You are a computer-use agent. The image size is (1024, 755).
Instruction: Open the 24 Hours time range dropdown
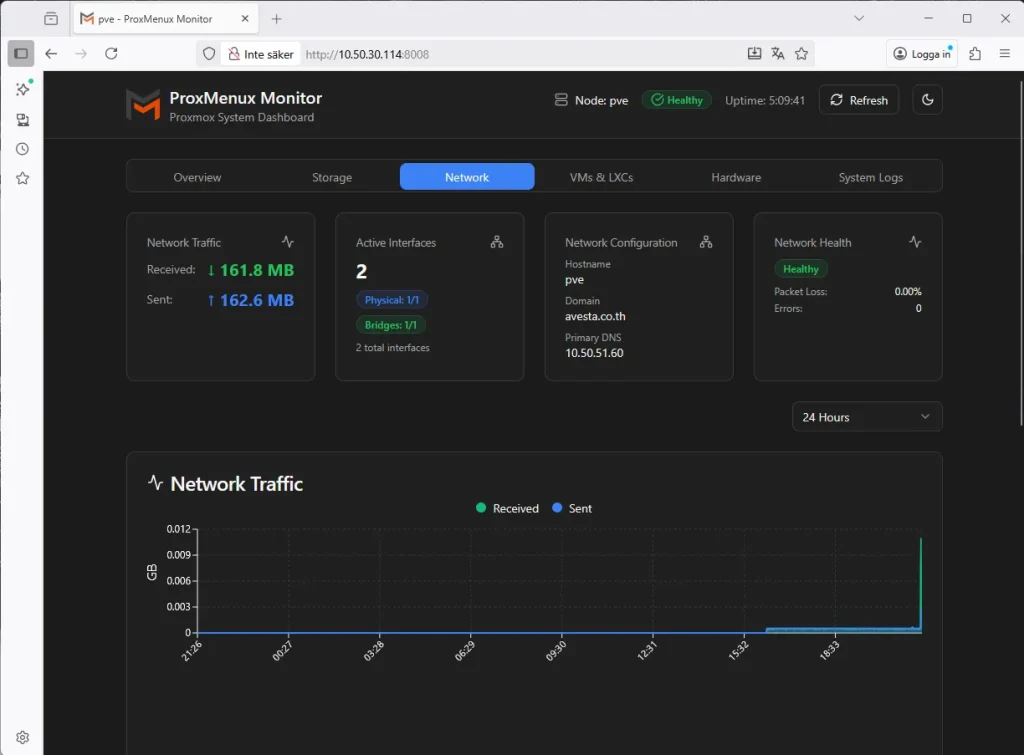pos(866,417)
